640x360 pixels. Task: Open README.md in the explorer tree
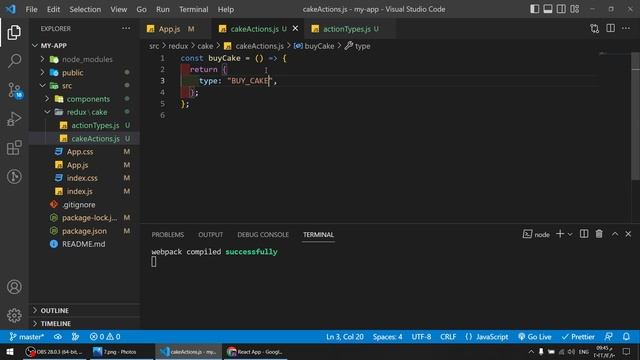85,244
